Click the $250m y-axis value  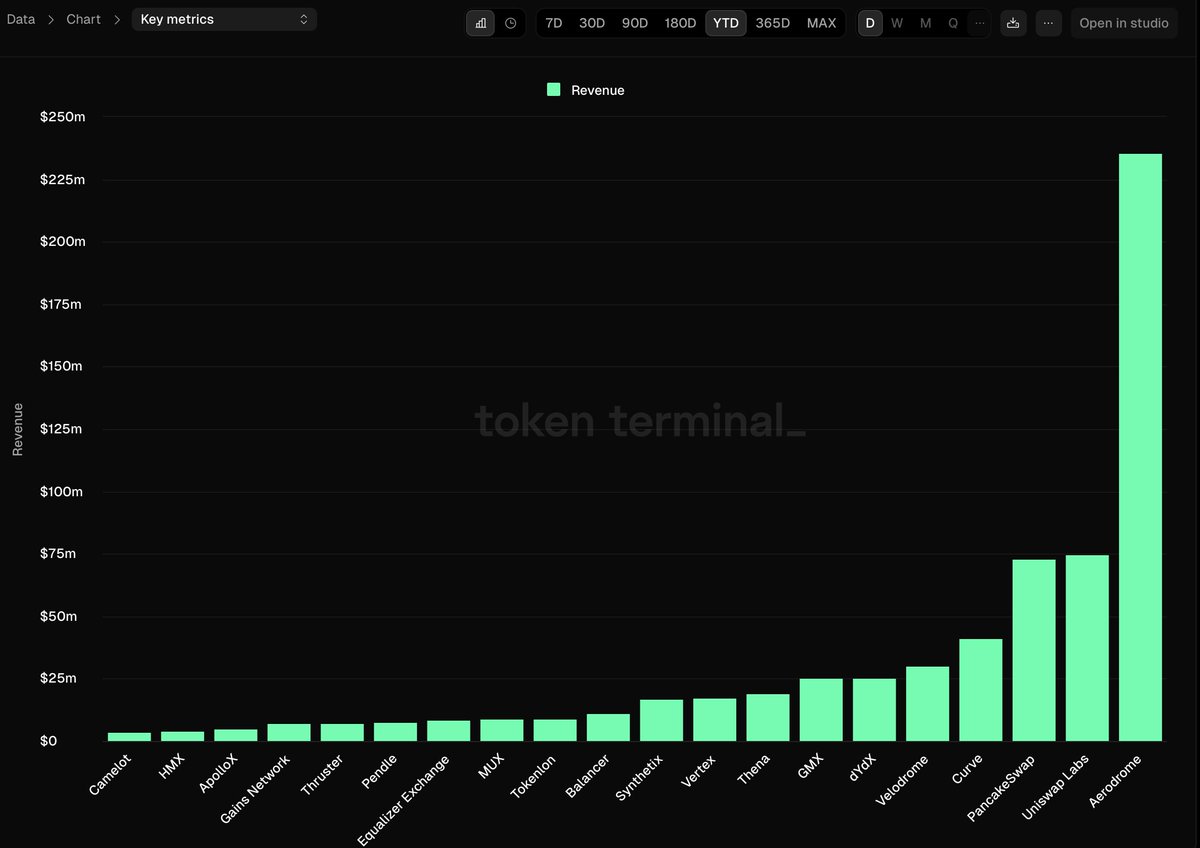(x=63, y=117)
